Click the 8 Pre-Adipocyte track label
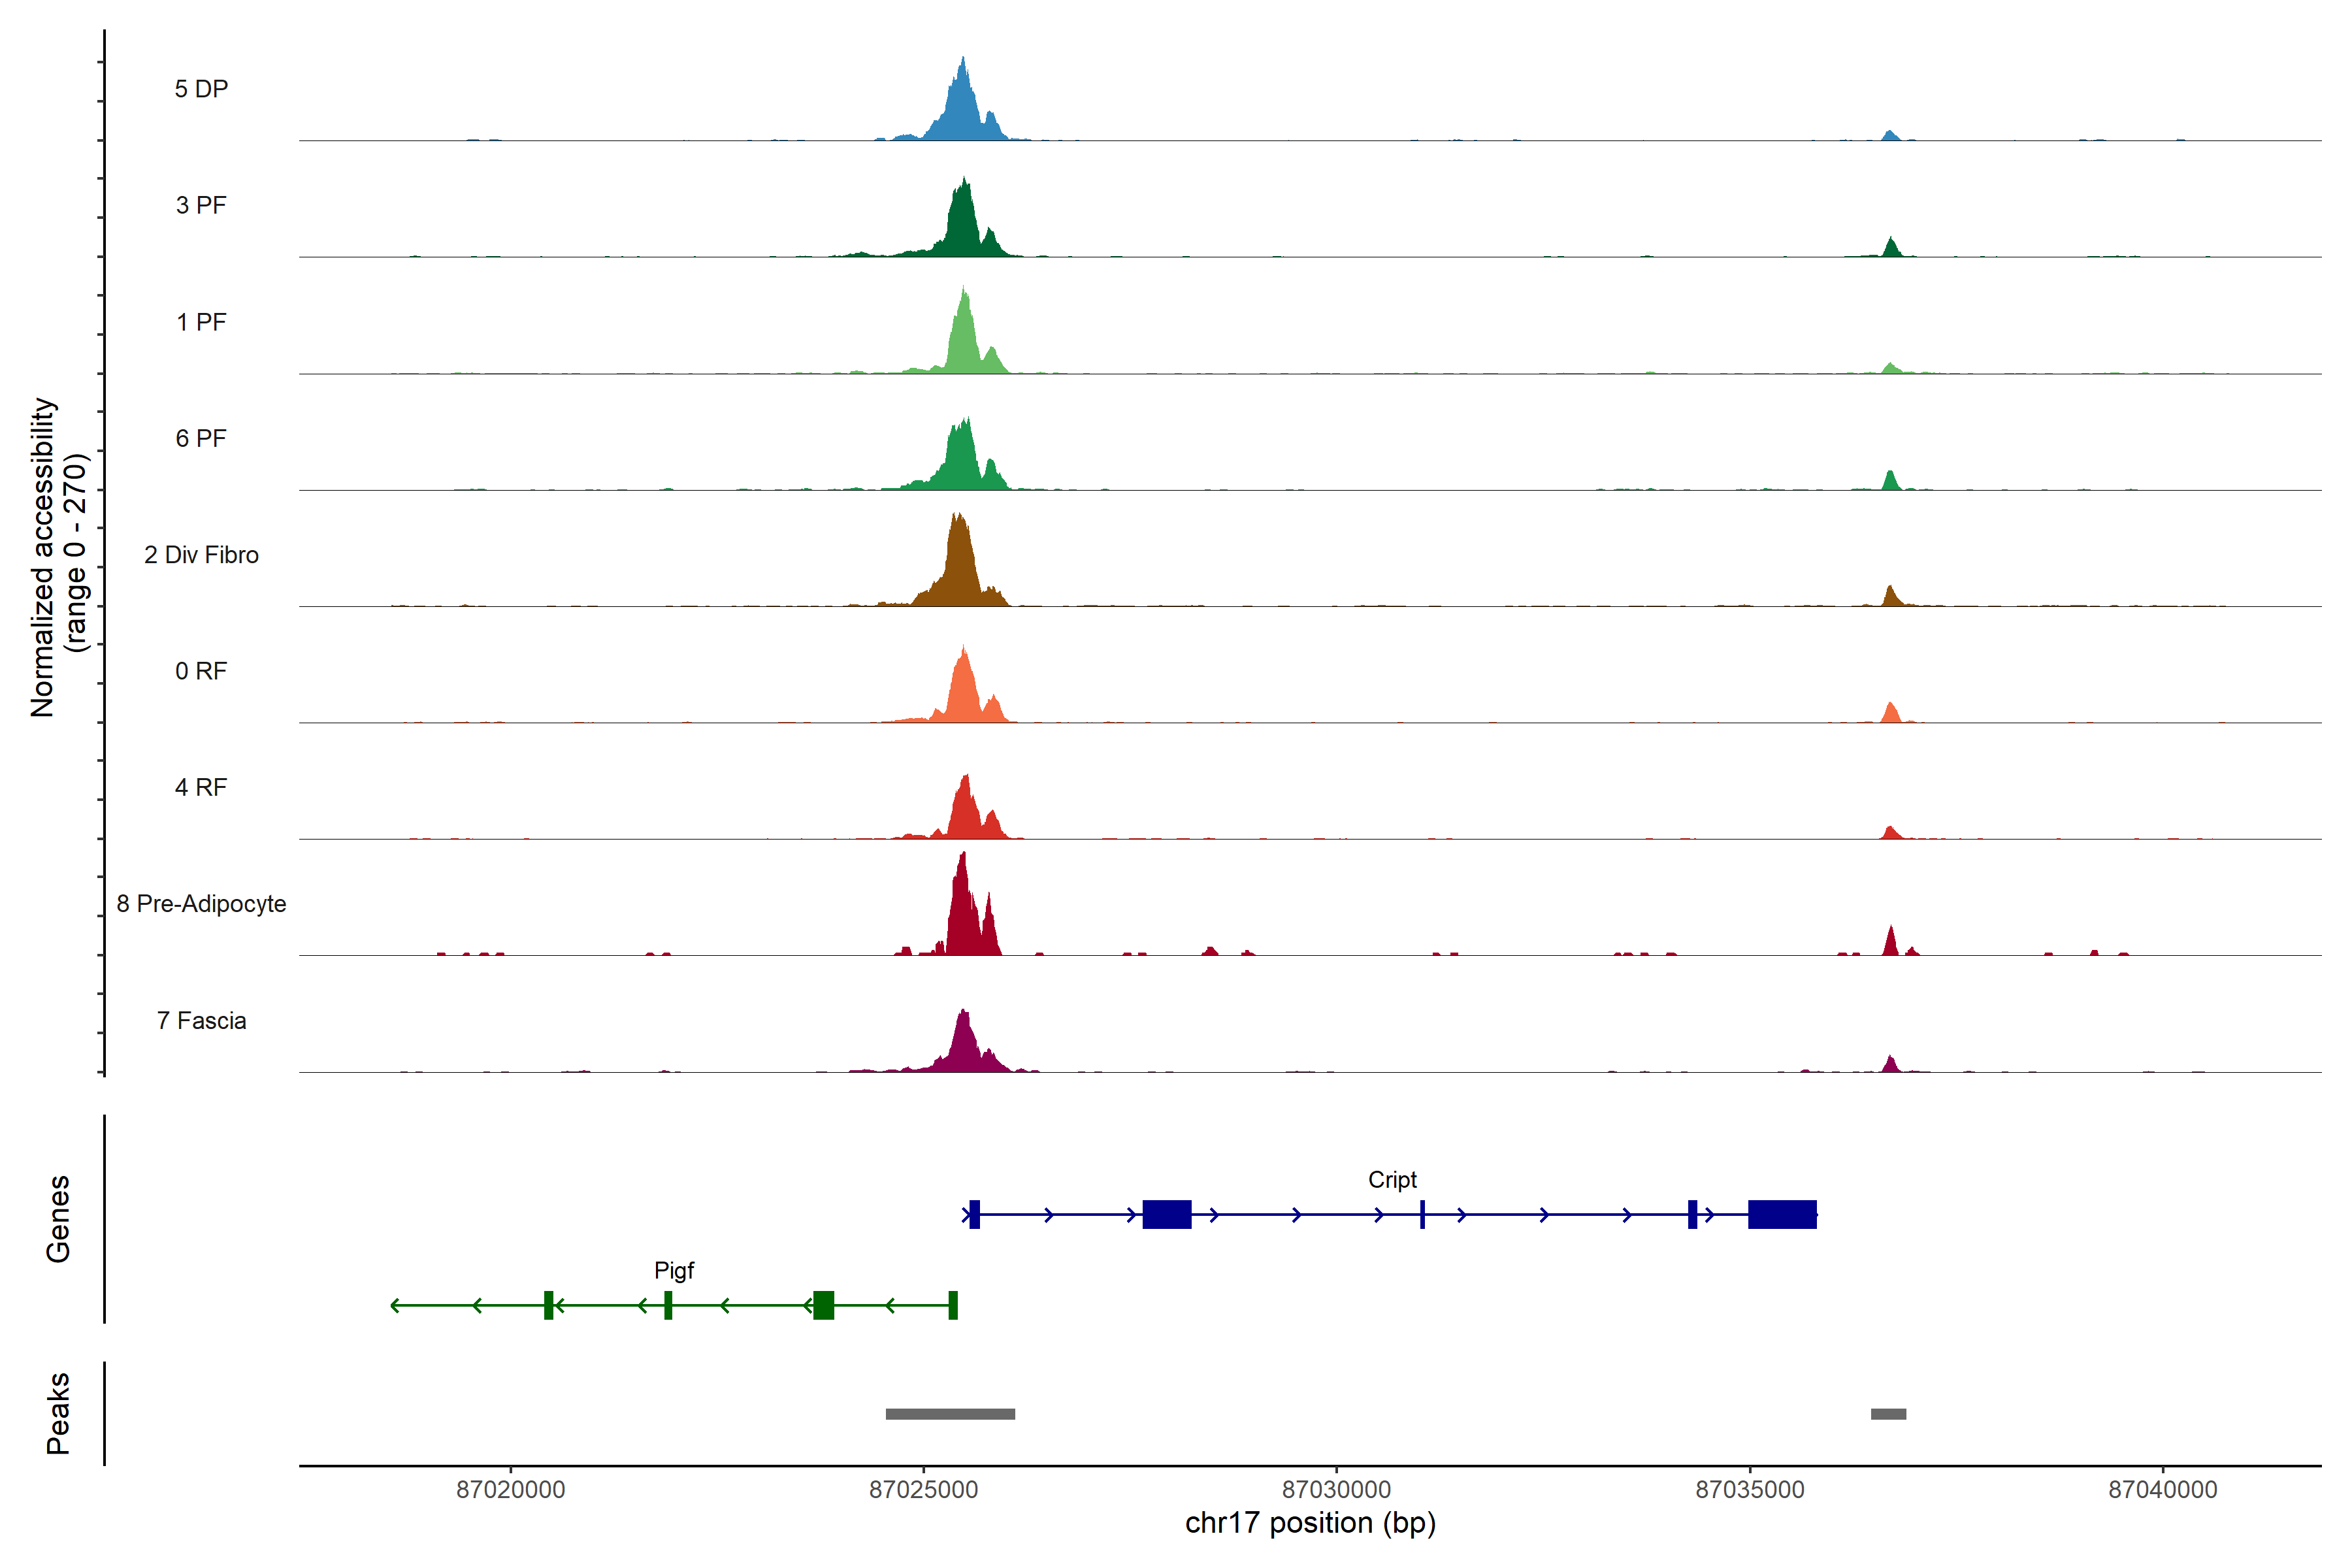2352x1568 pixels. tap(201, 903)
